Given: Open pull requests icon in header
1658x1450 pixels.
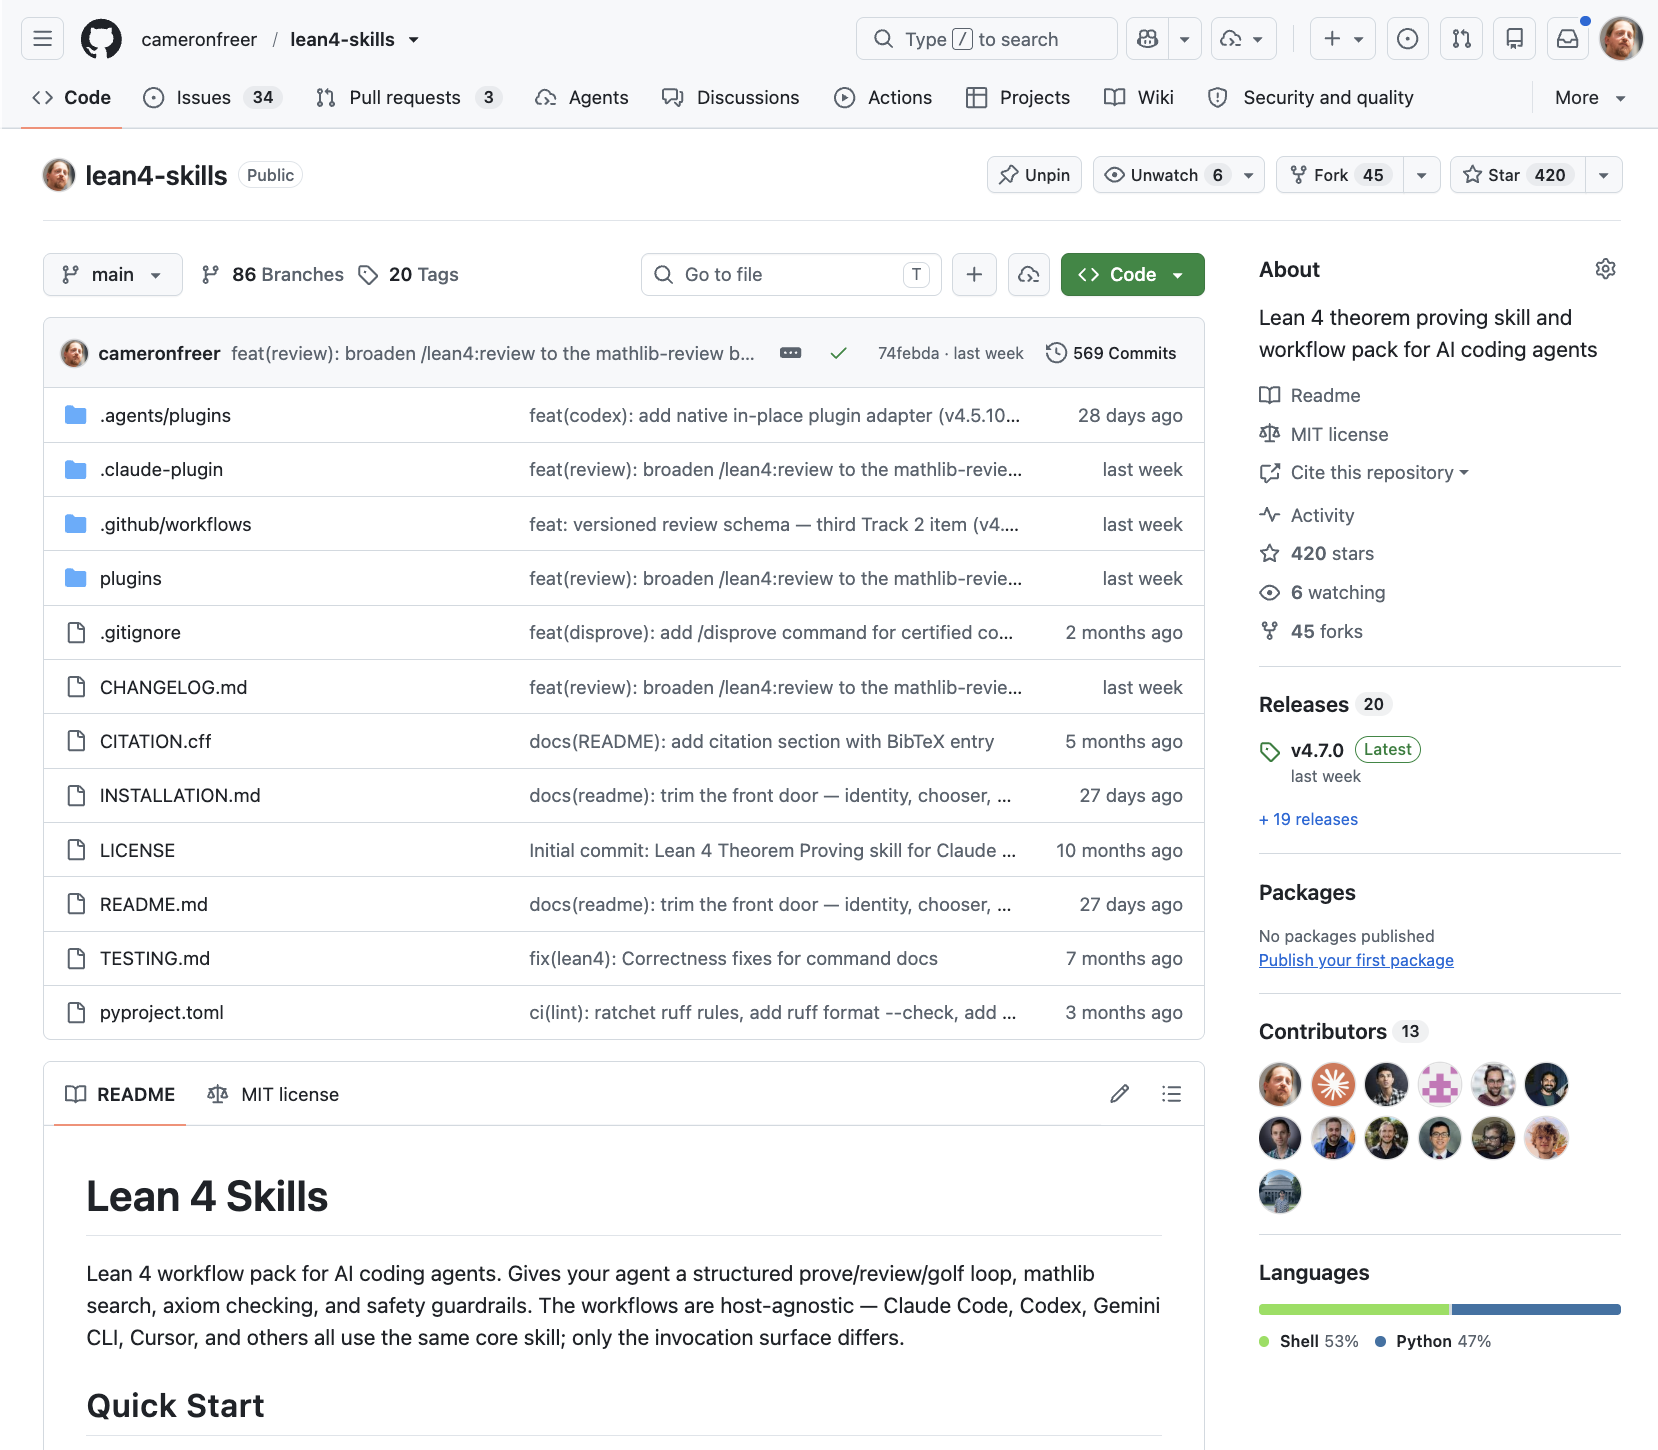Looking at the screenshot, I should (1461, 39).
